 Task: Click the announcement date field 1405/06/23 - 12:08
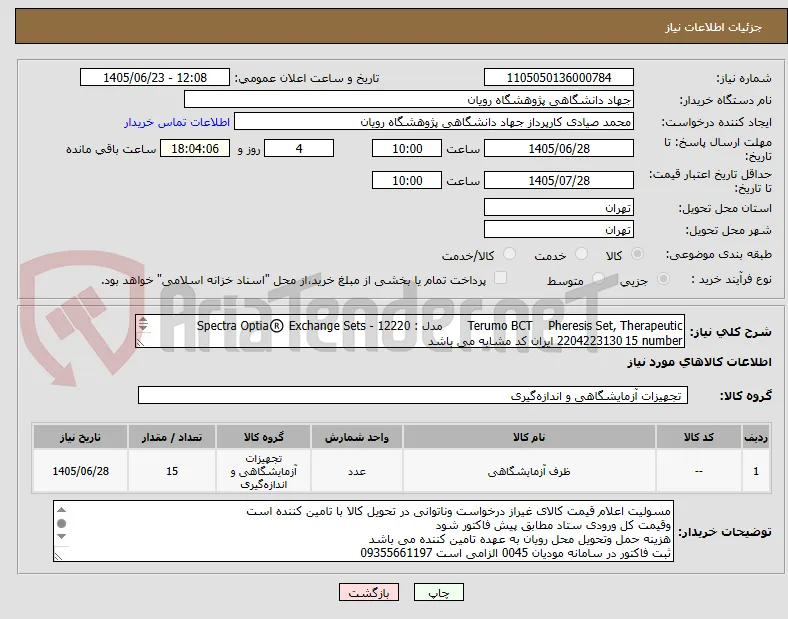155,77
